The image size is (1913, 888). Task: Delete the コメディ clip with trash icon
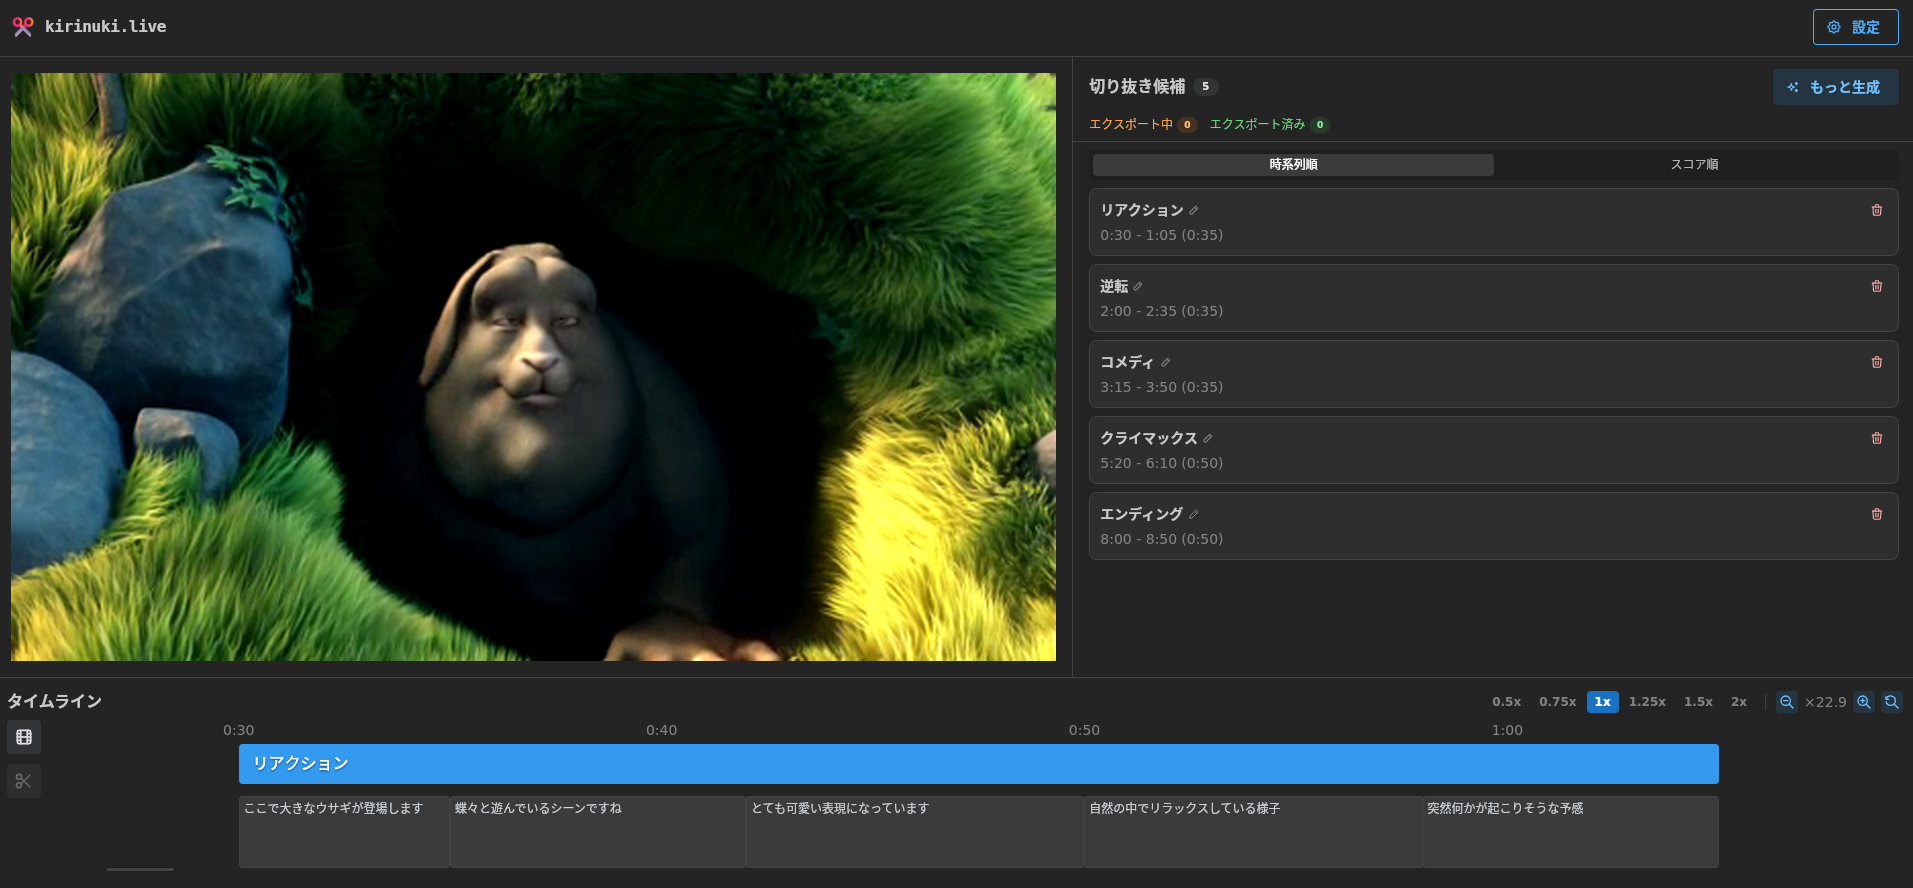pyautogui.click(x=1877, y=362)
